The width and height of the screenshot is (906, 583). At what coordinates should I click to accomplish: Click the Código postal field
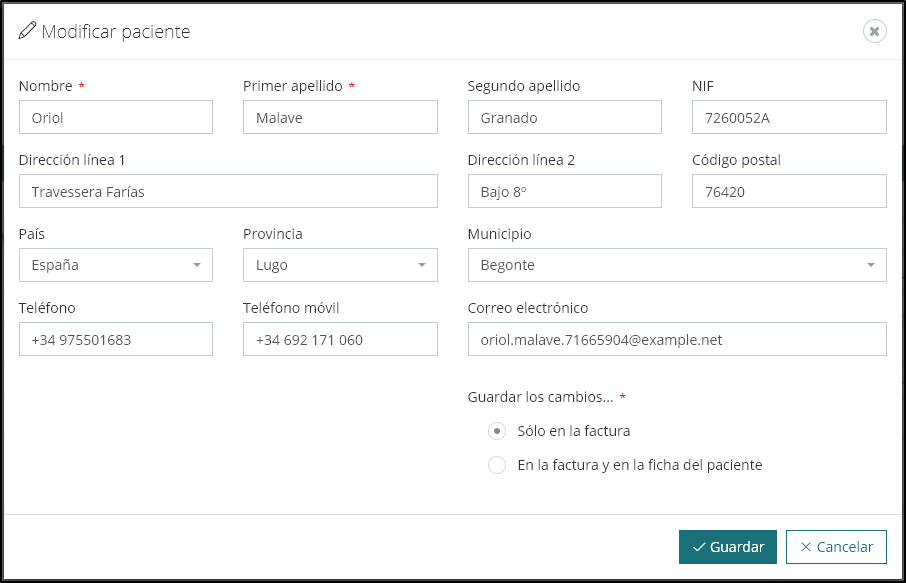(x=788, y=191)
